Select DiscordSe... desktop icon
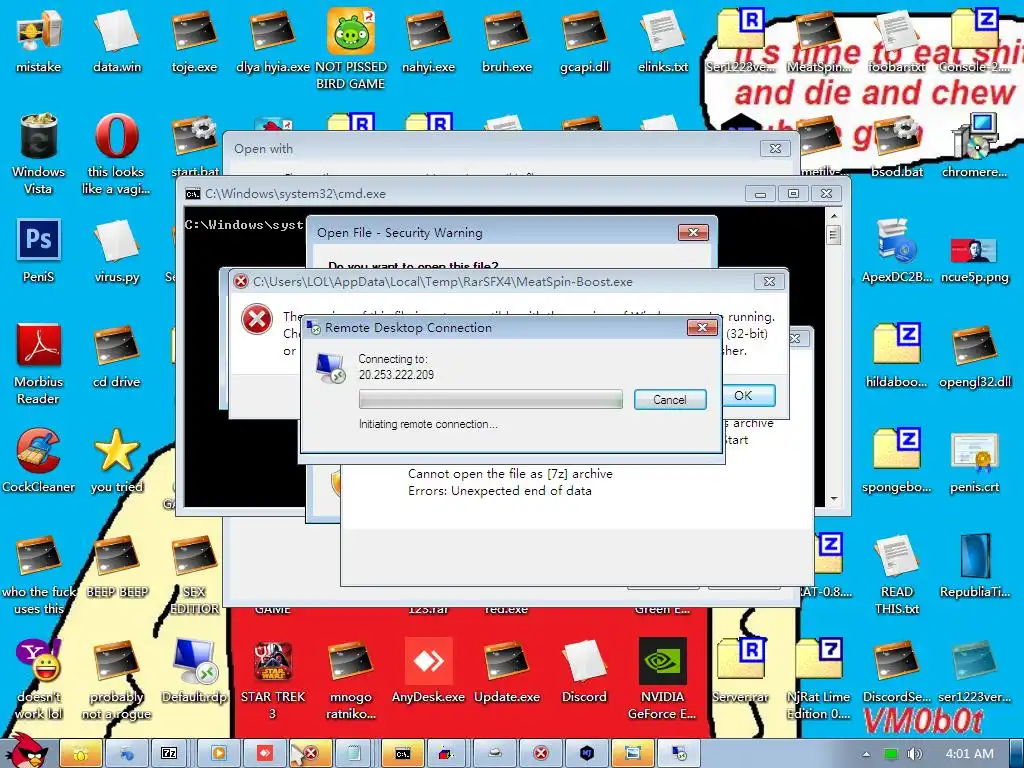This screenshot has height=768, width=1024. (x=897, y=671)
